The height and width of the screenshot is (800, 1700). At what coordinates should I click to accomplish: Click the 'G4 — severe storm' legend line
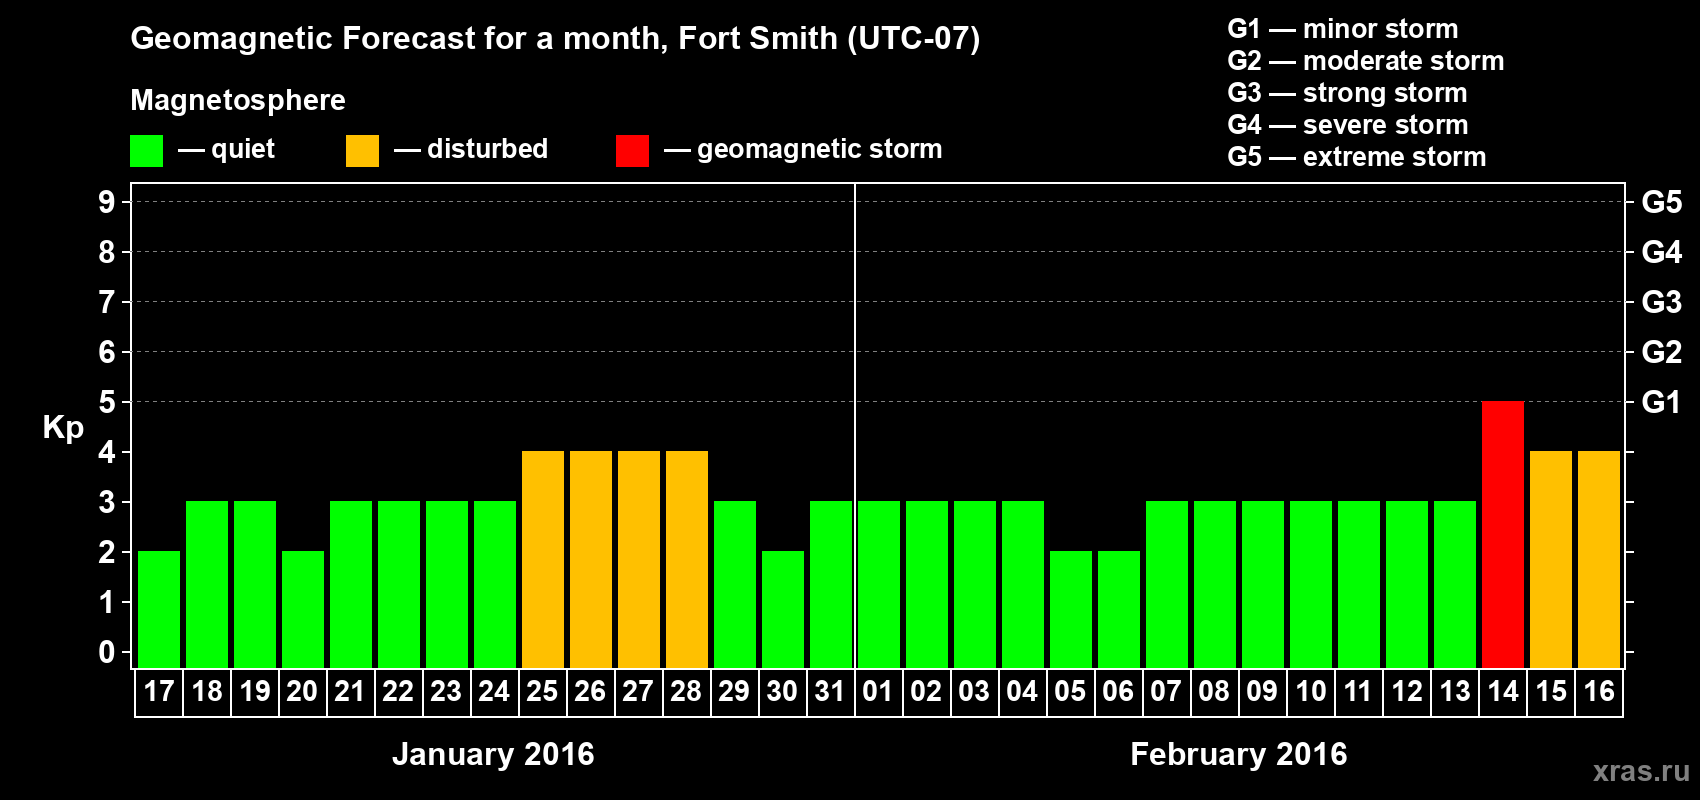[x=1348, y=125]
